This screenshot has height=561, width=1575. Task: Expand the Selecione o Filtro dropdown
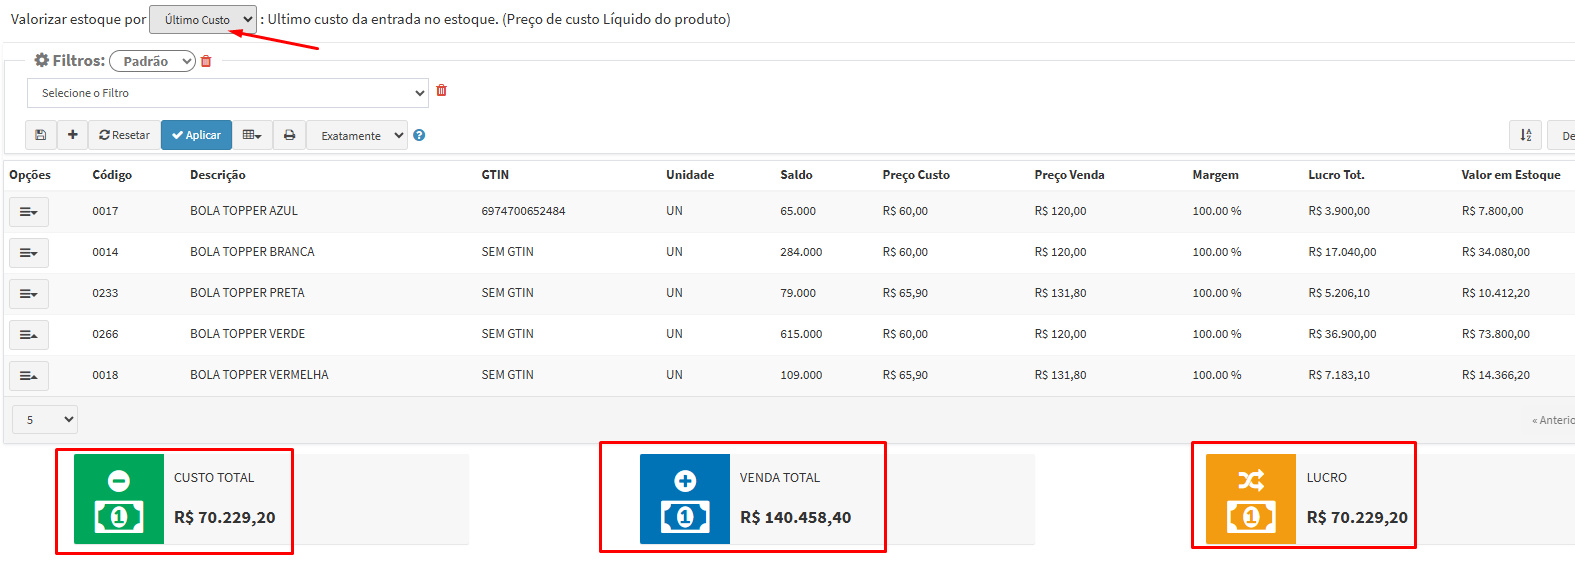point(228,93)
